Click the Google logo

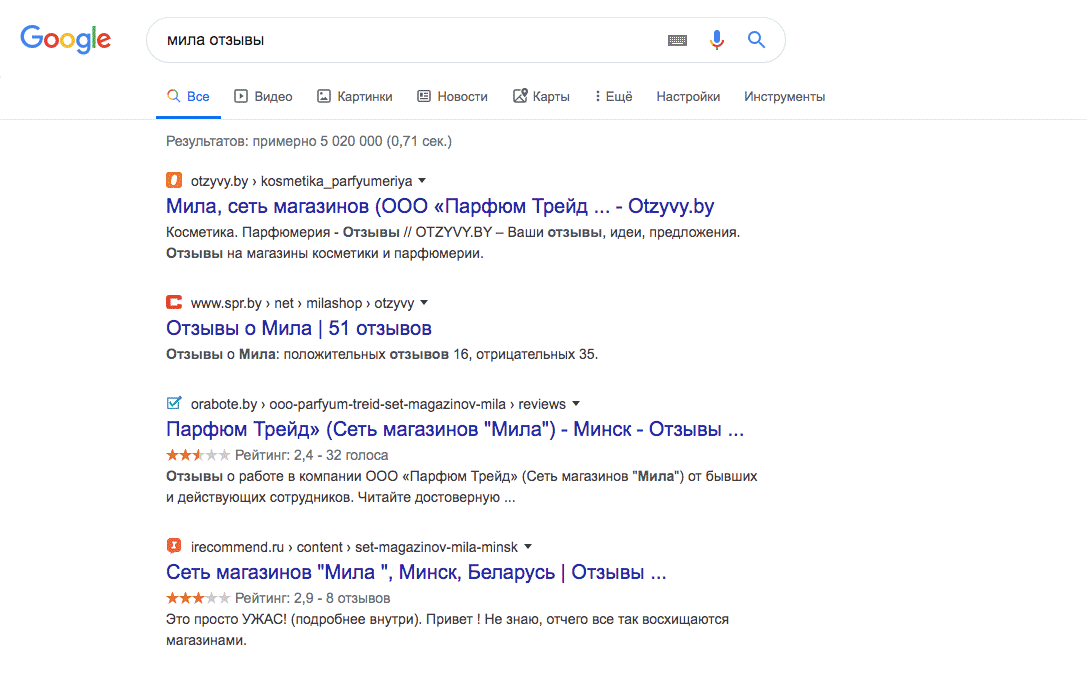65,40
